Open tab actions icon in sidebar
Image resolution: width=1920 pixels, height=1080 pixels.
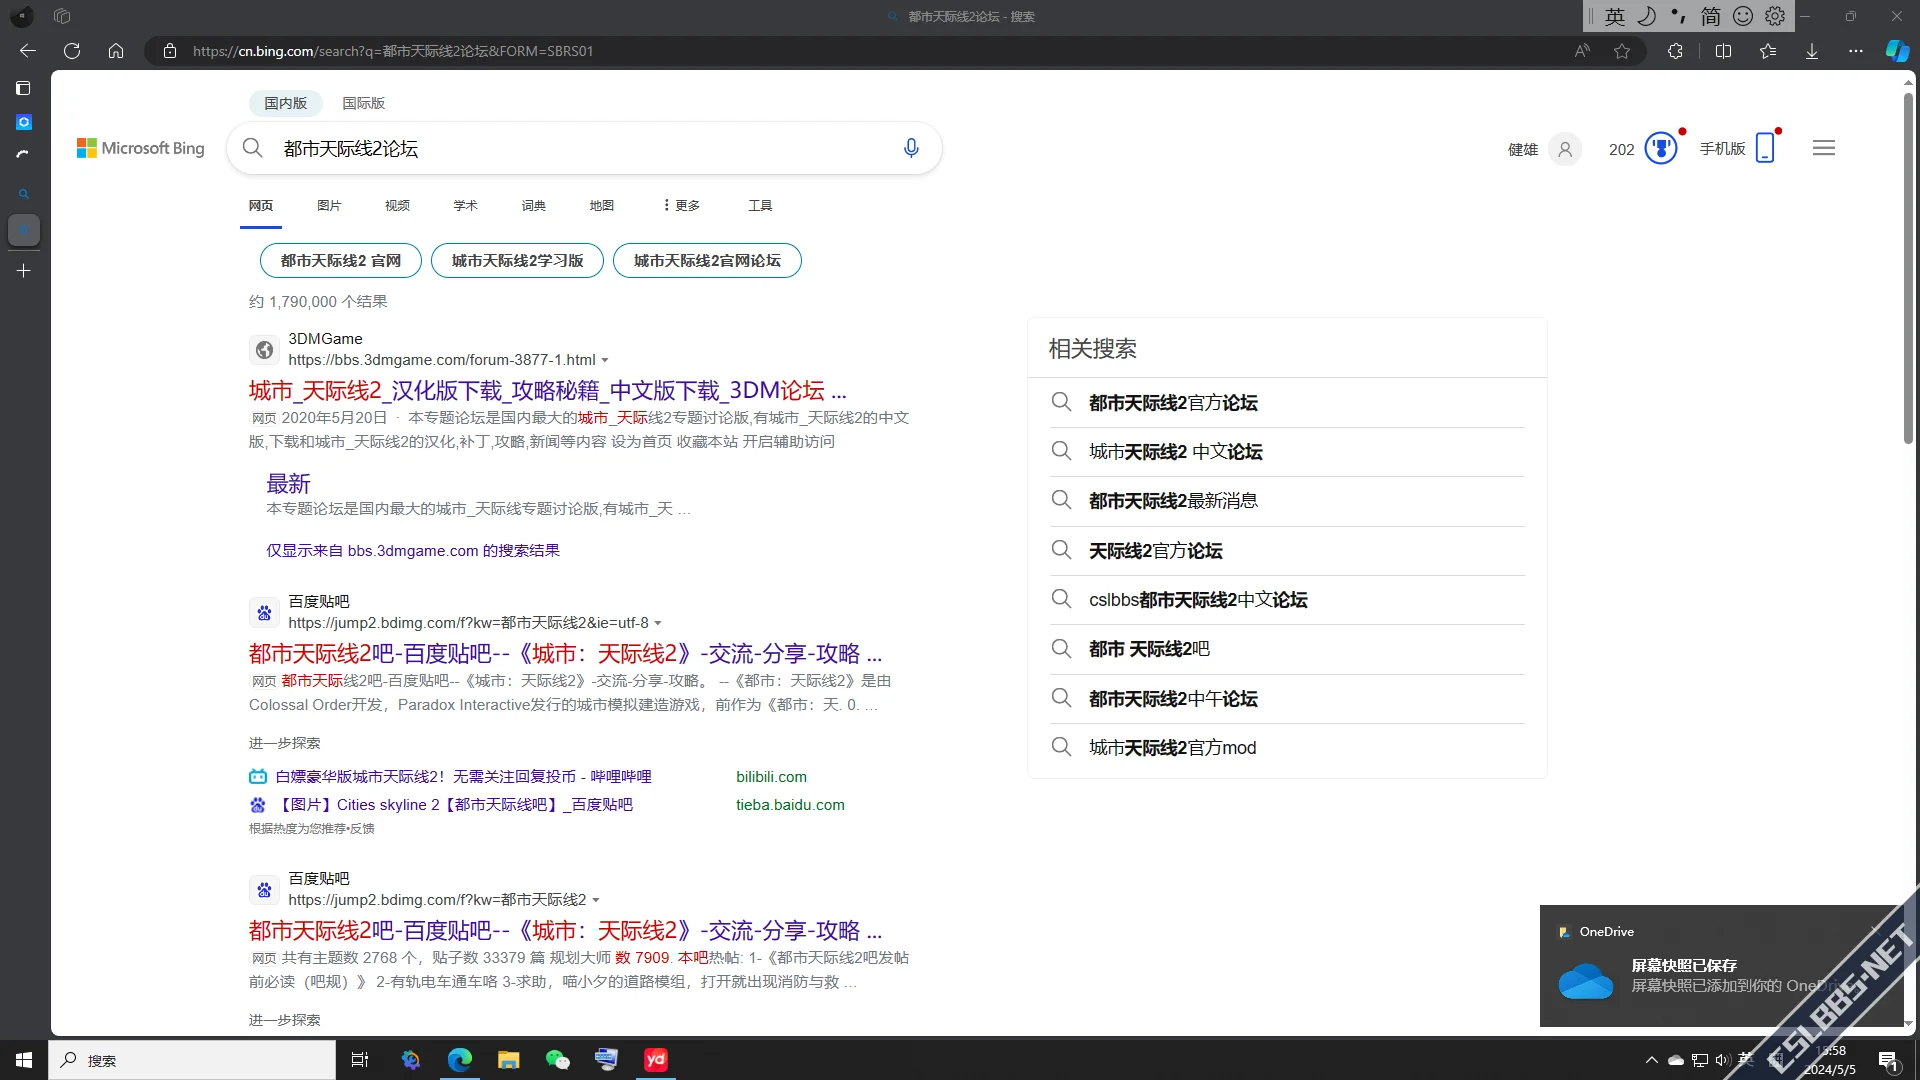pos(23,89)
